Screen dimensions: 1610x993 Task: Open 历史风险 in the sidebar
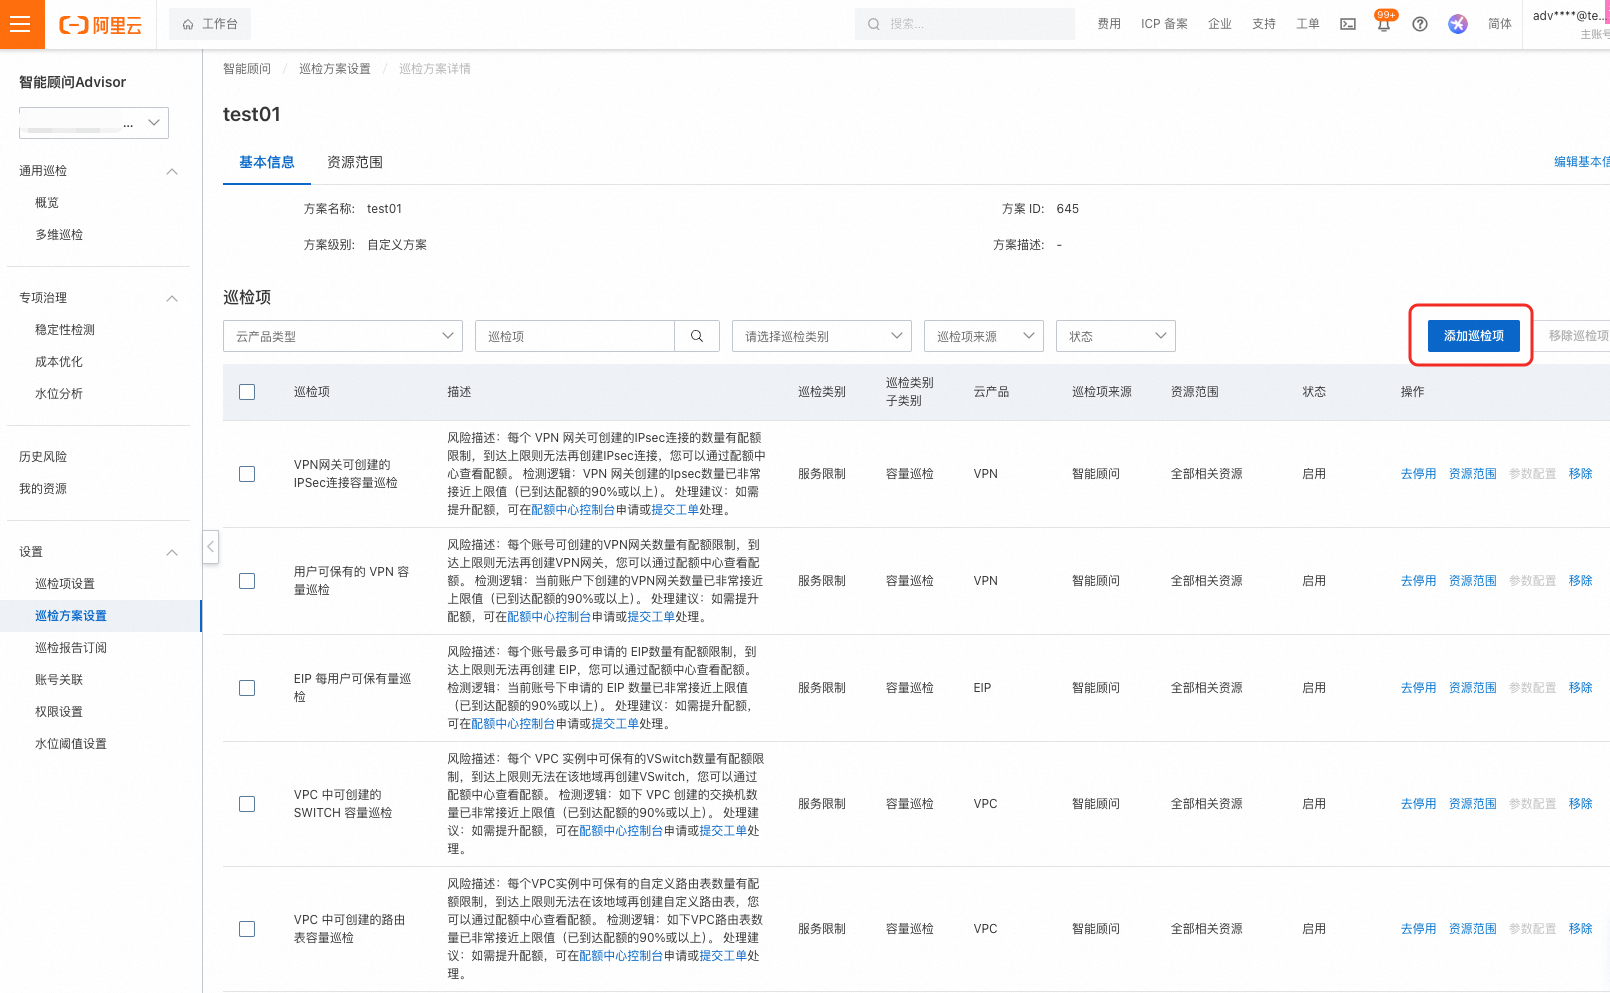[x=43, y=457]
